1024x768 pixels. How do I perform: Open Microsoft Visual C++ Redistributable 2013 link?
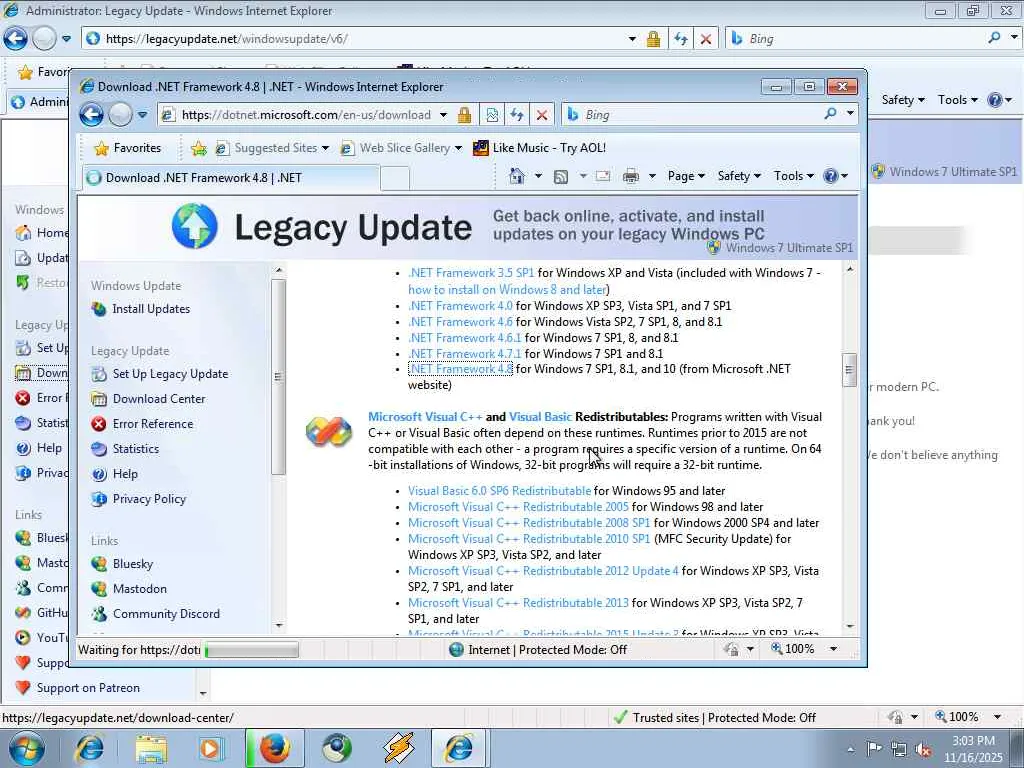pyautogui.click(x=519, y=603)
